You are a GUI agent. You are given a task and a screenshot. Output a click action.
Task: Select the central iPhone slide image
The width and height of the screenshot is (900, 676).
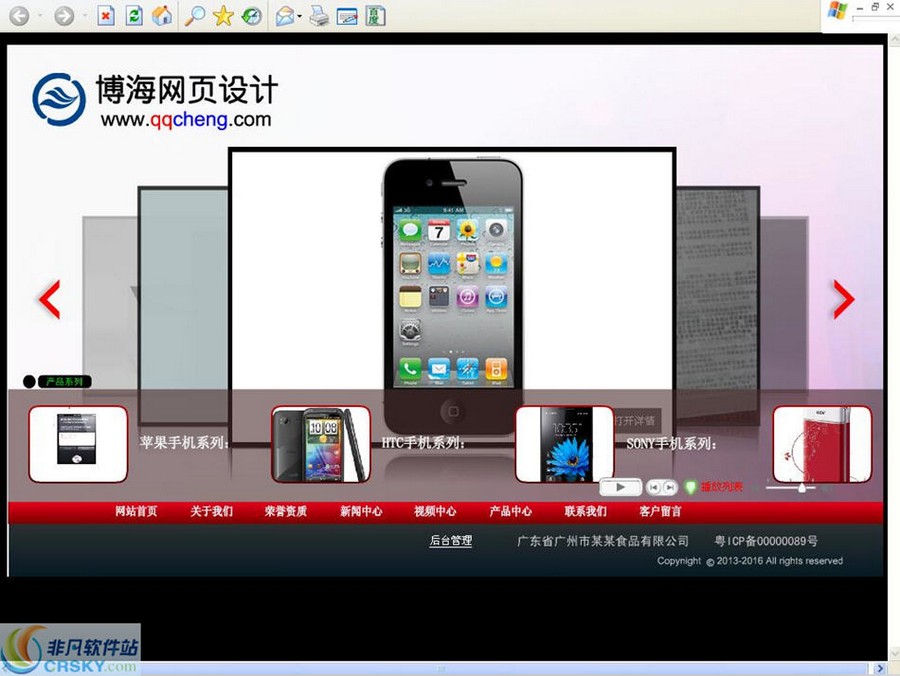(452, 296)
